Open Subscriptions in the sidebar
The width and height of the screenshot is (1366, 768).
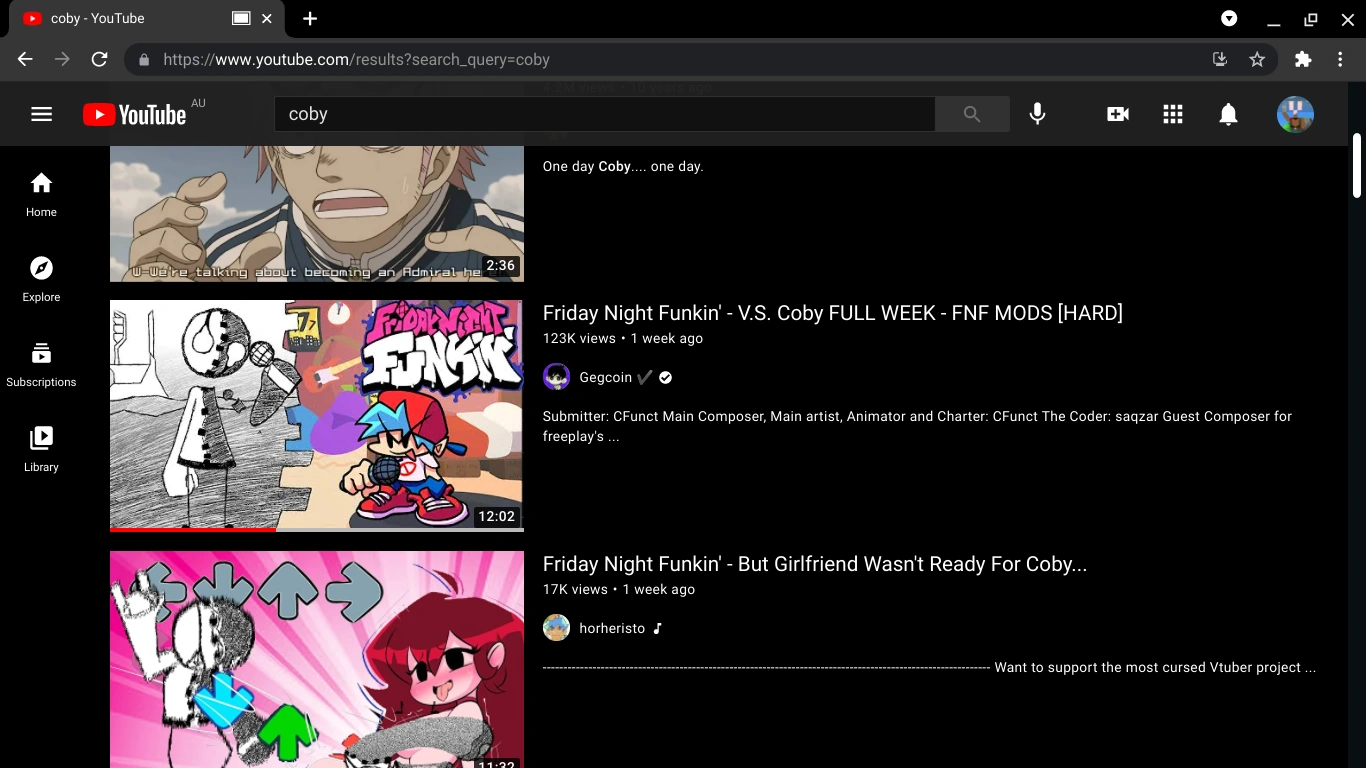(41, 364)
